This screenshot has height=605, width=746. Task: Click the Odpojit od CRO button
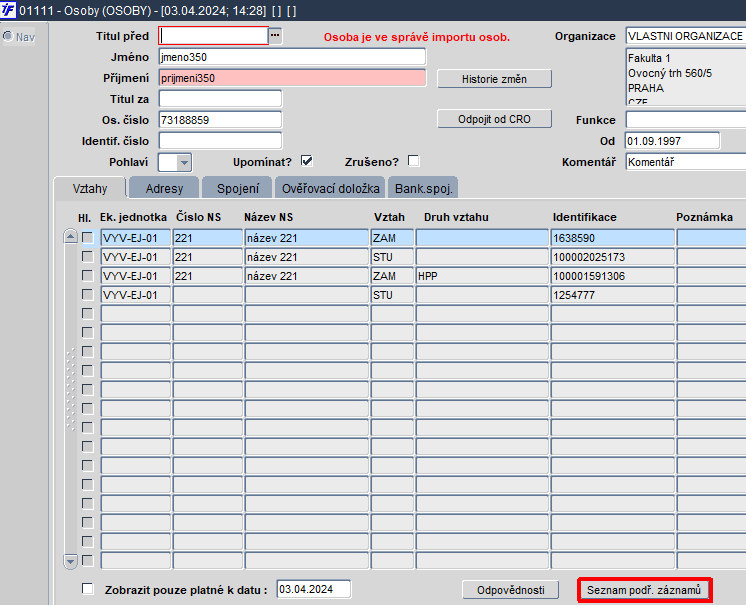click(494, 119)
